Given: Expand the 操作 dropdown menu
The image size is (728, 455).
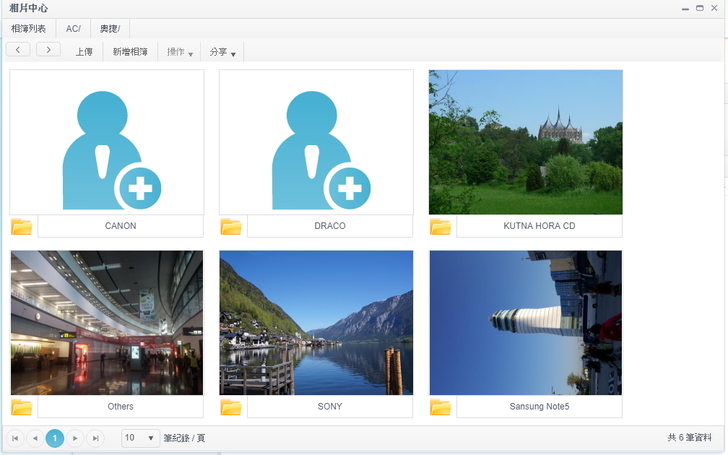Looking at the screenshot, I should [x=180, y=51].
